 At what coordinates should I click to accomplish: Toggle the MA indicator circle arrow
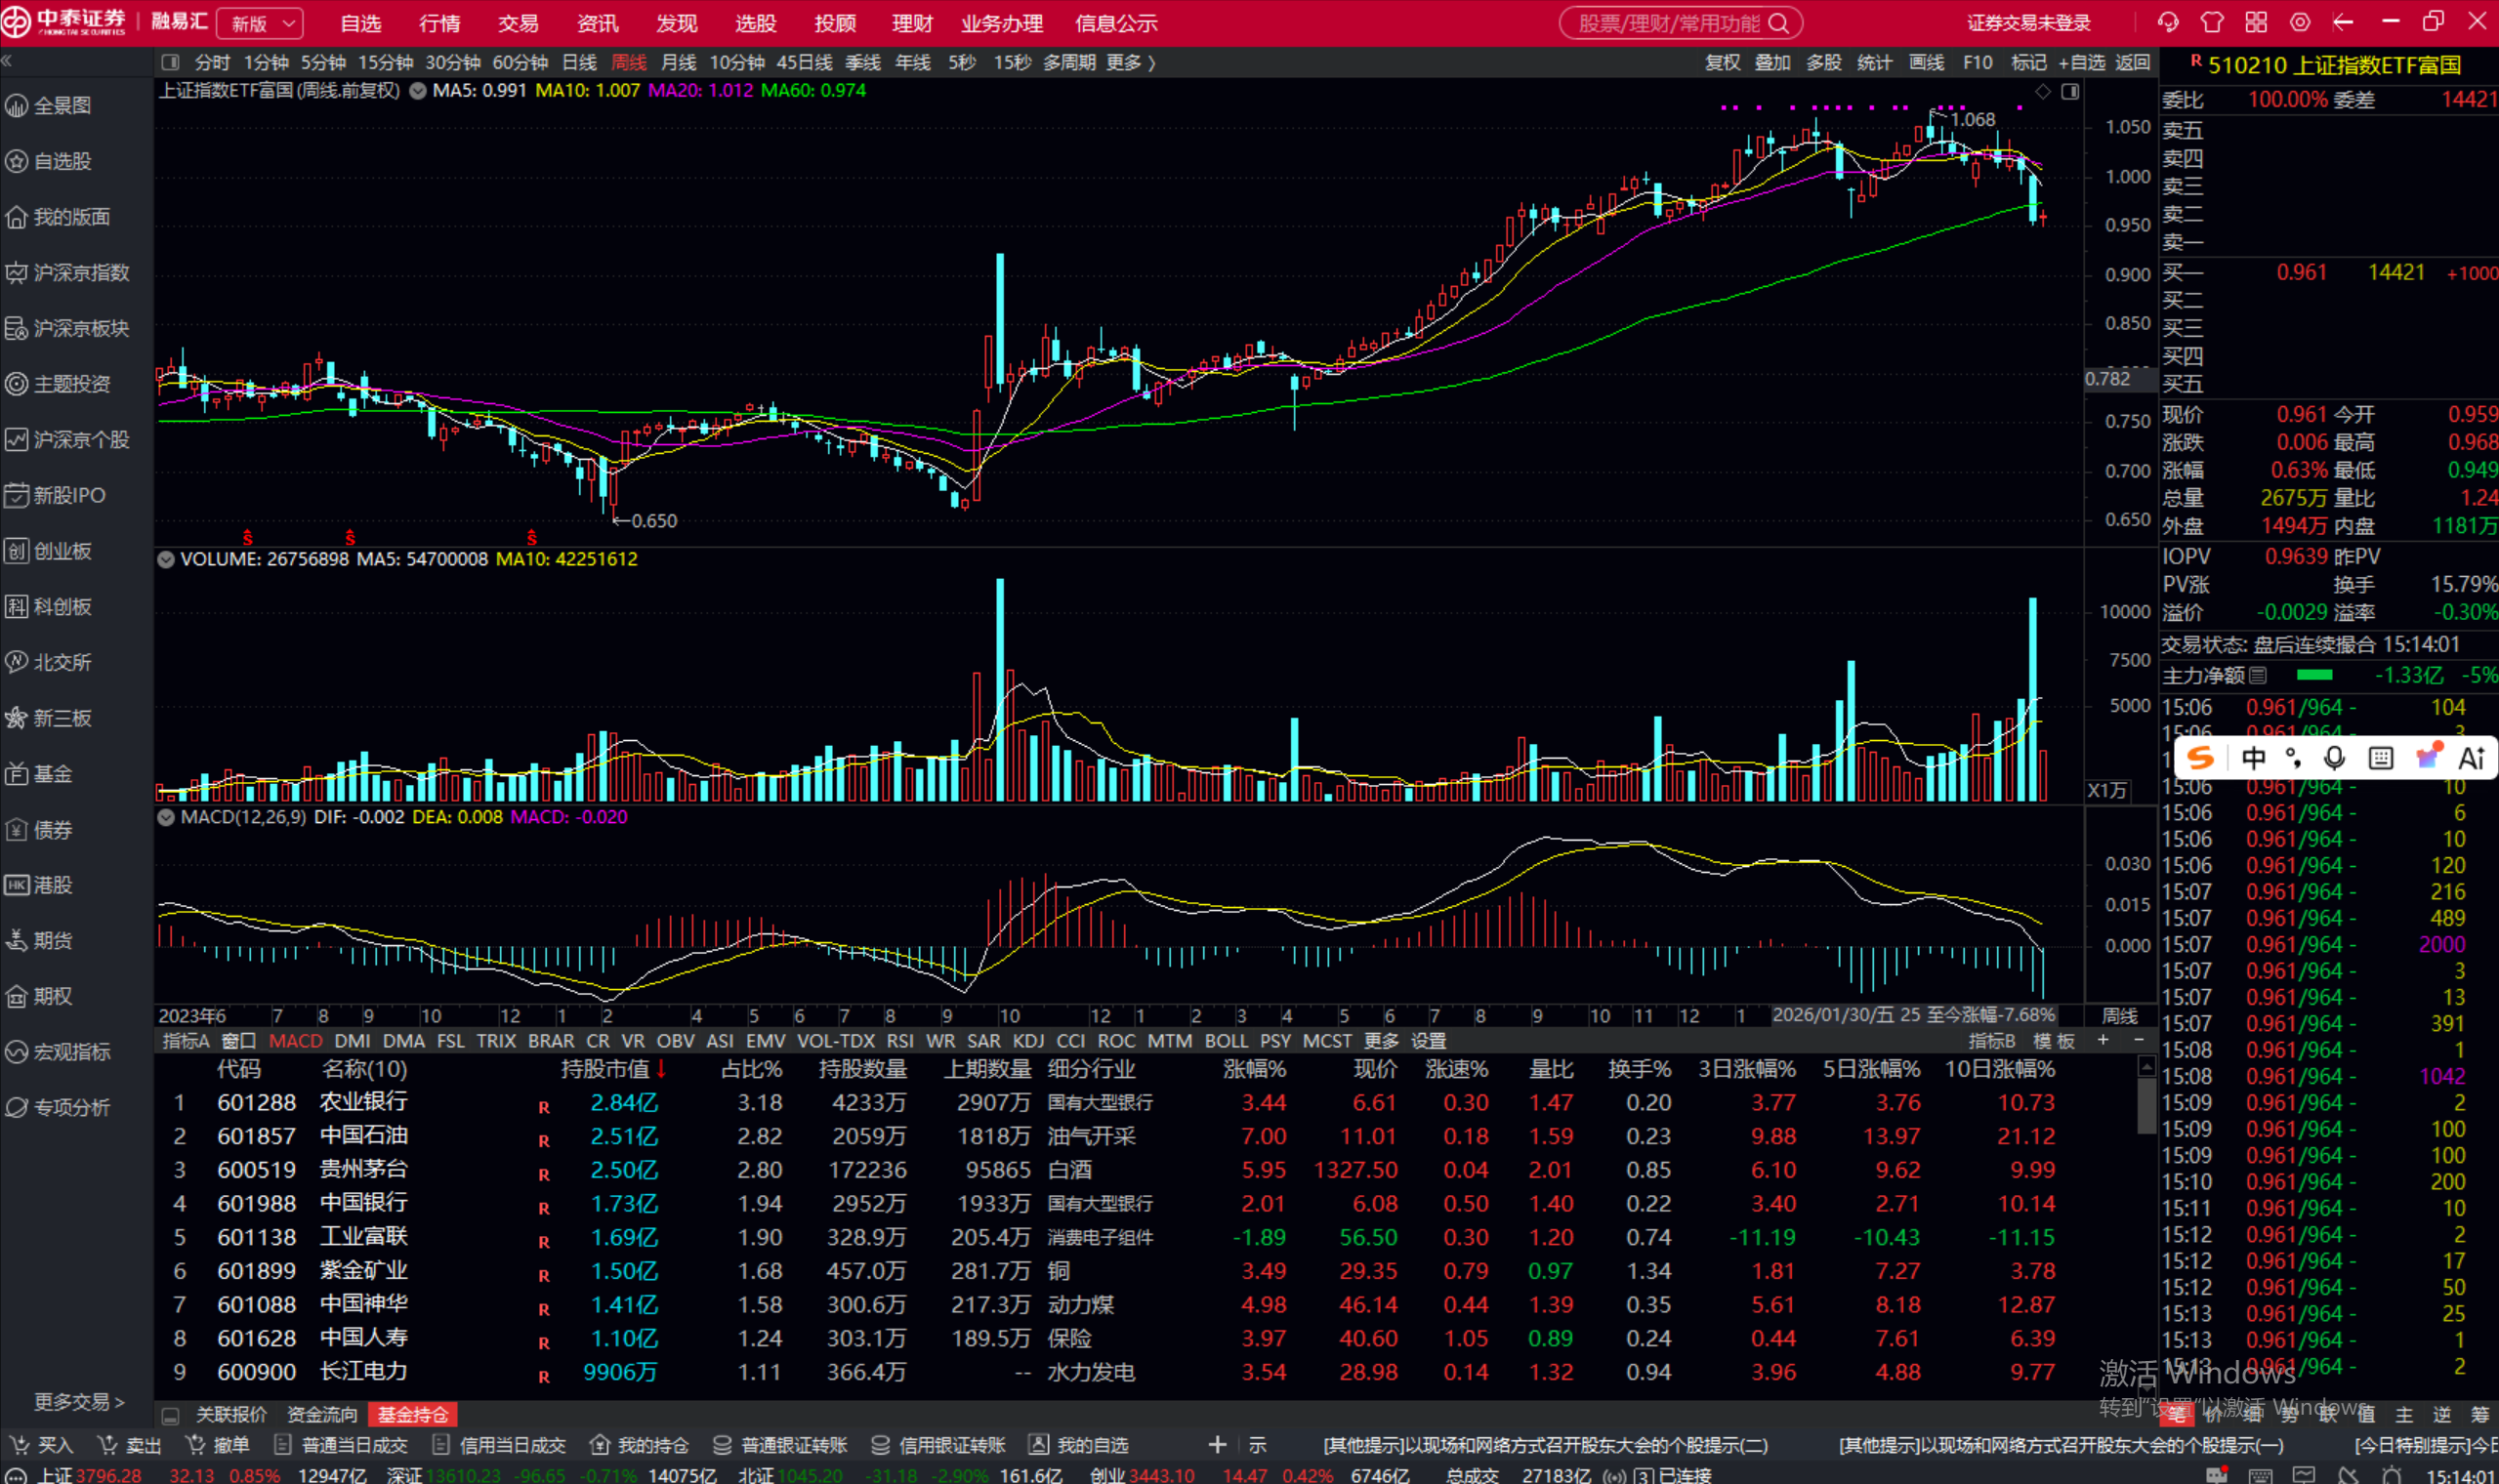pyautogui.click(x=418, y=91)
